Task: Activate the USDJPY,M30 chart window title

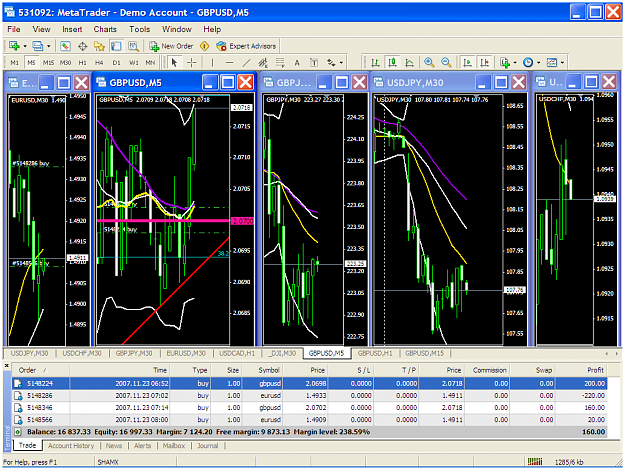Action: (415, 83)
